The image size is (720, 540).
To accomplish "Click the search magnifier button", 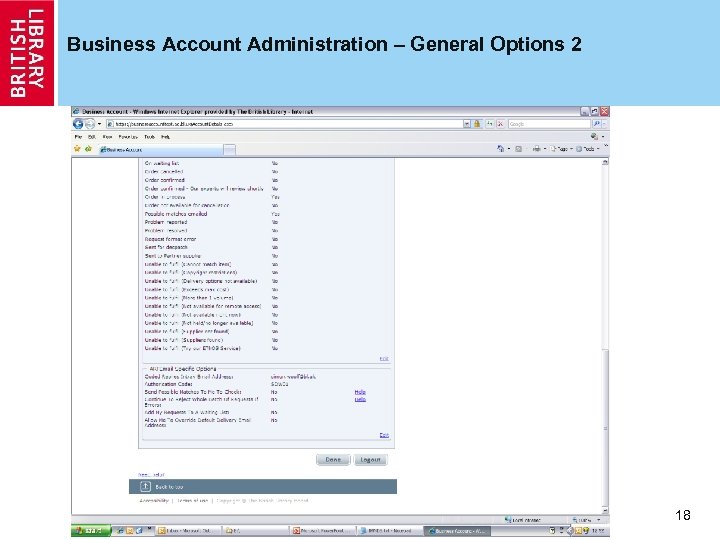I will pos(596,124).
